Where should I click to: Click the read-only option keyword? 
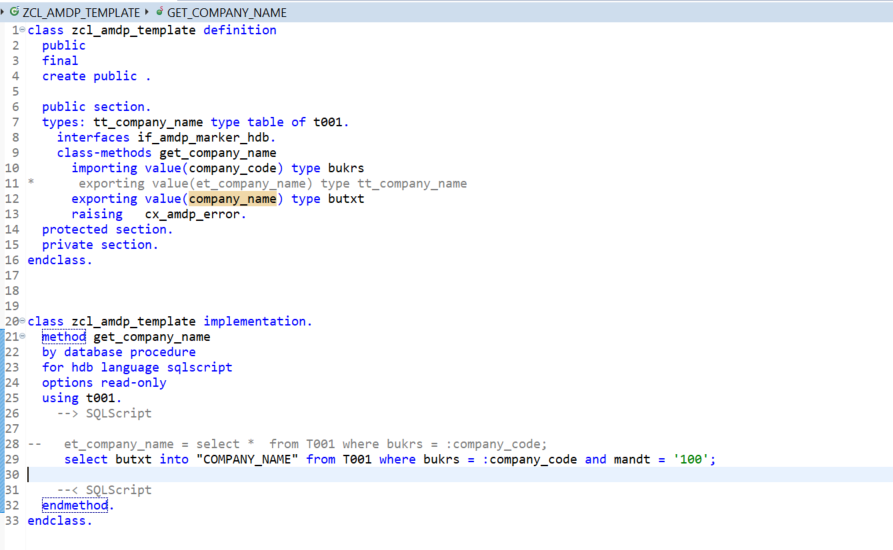click(134, 383)
